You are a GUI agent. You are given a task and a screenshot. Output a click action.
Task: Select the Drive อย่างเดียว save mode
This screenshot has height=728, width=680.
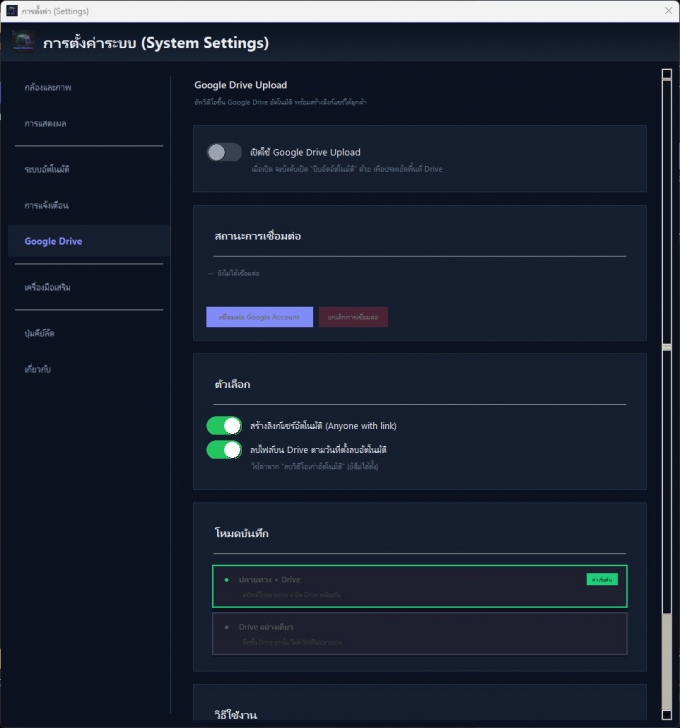pos(420,634)
